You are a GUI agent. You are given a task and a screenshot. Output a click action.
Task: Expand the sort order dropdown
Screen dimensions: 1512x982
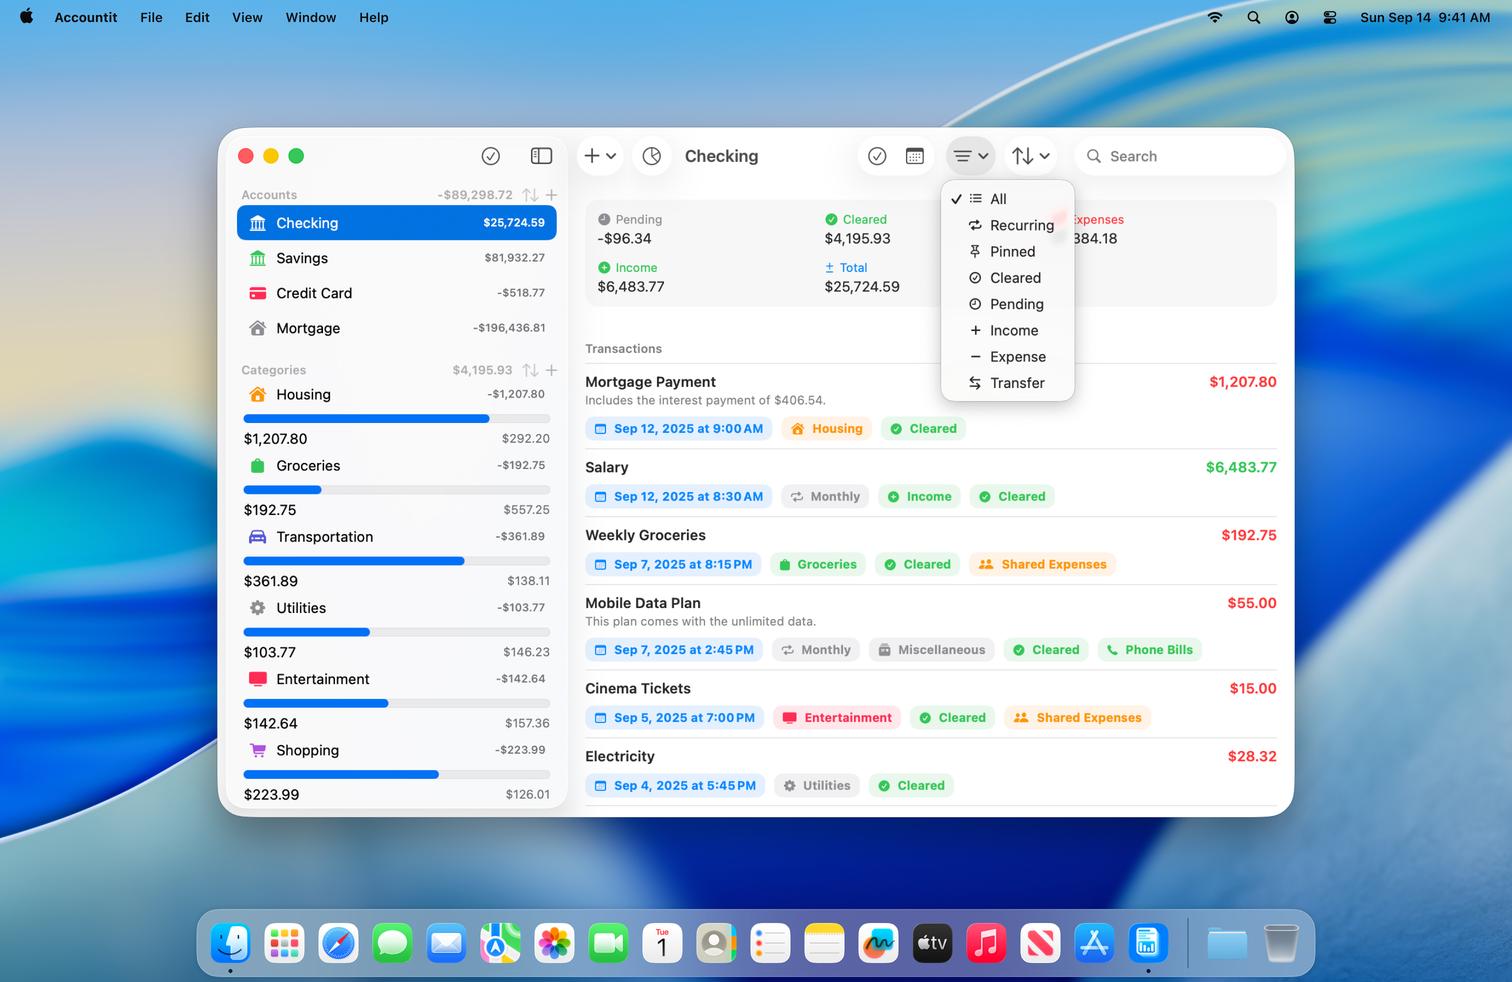coord(1030,156)
